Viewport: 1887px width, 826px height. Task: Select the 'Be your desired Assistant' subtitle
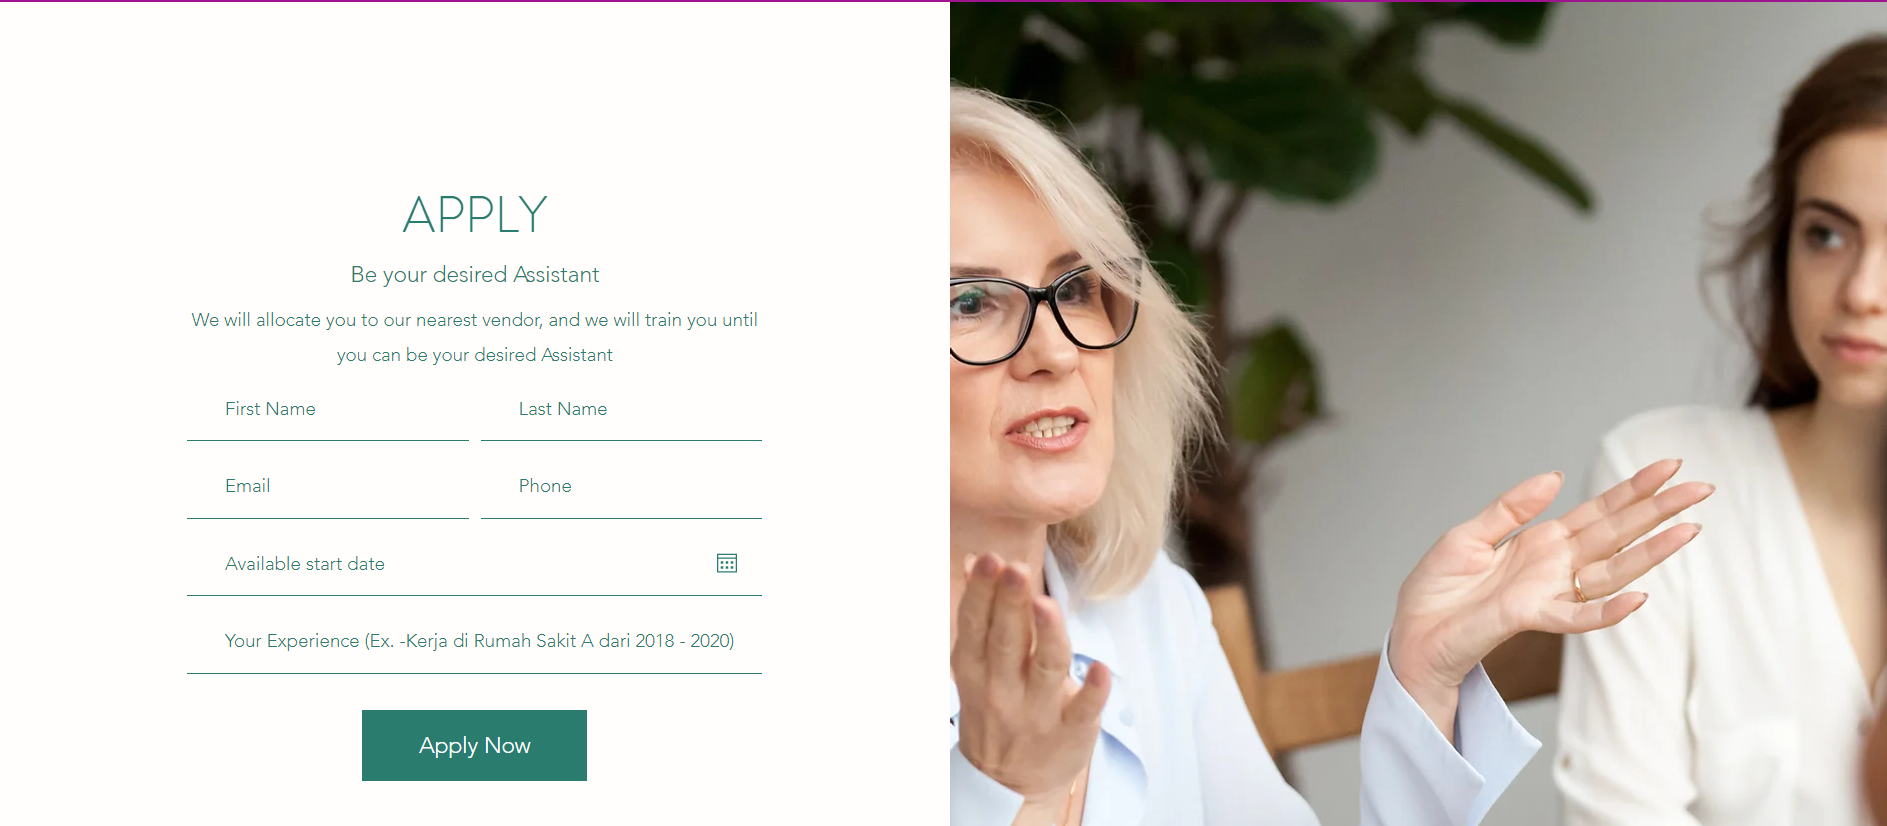475,275
